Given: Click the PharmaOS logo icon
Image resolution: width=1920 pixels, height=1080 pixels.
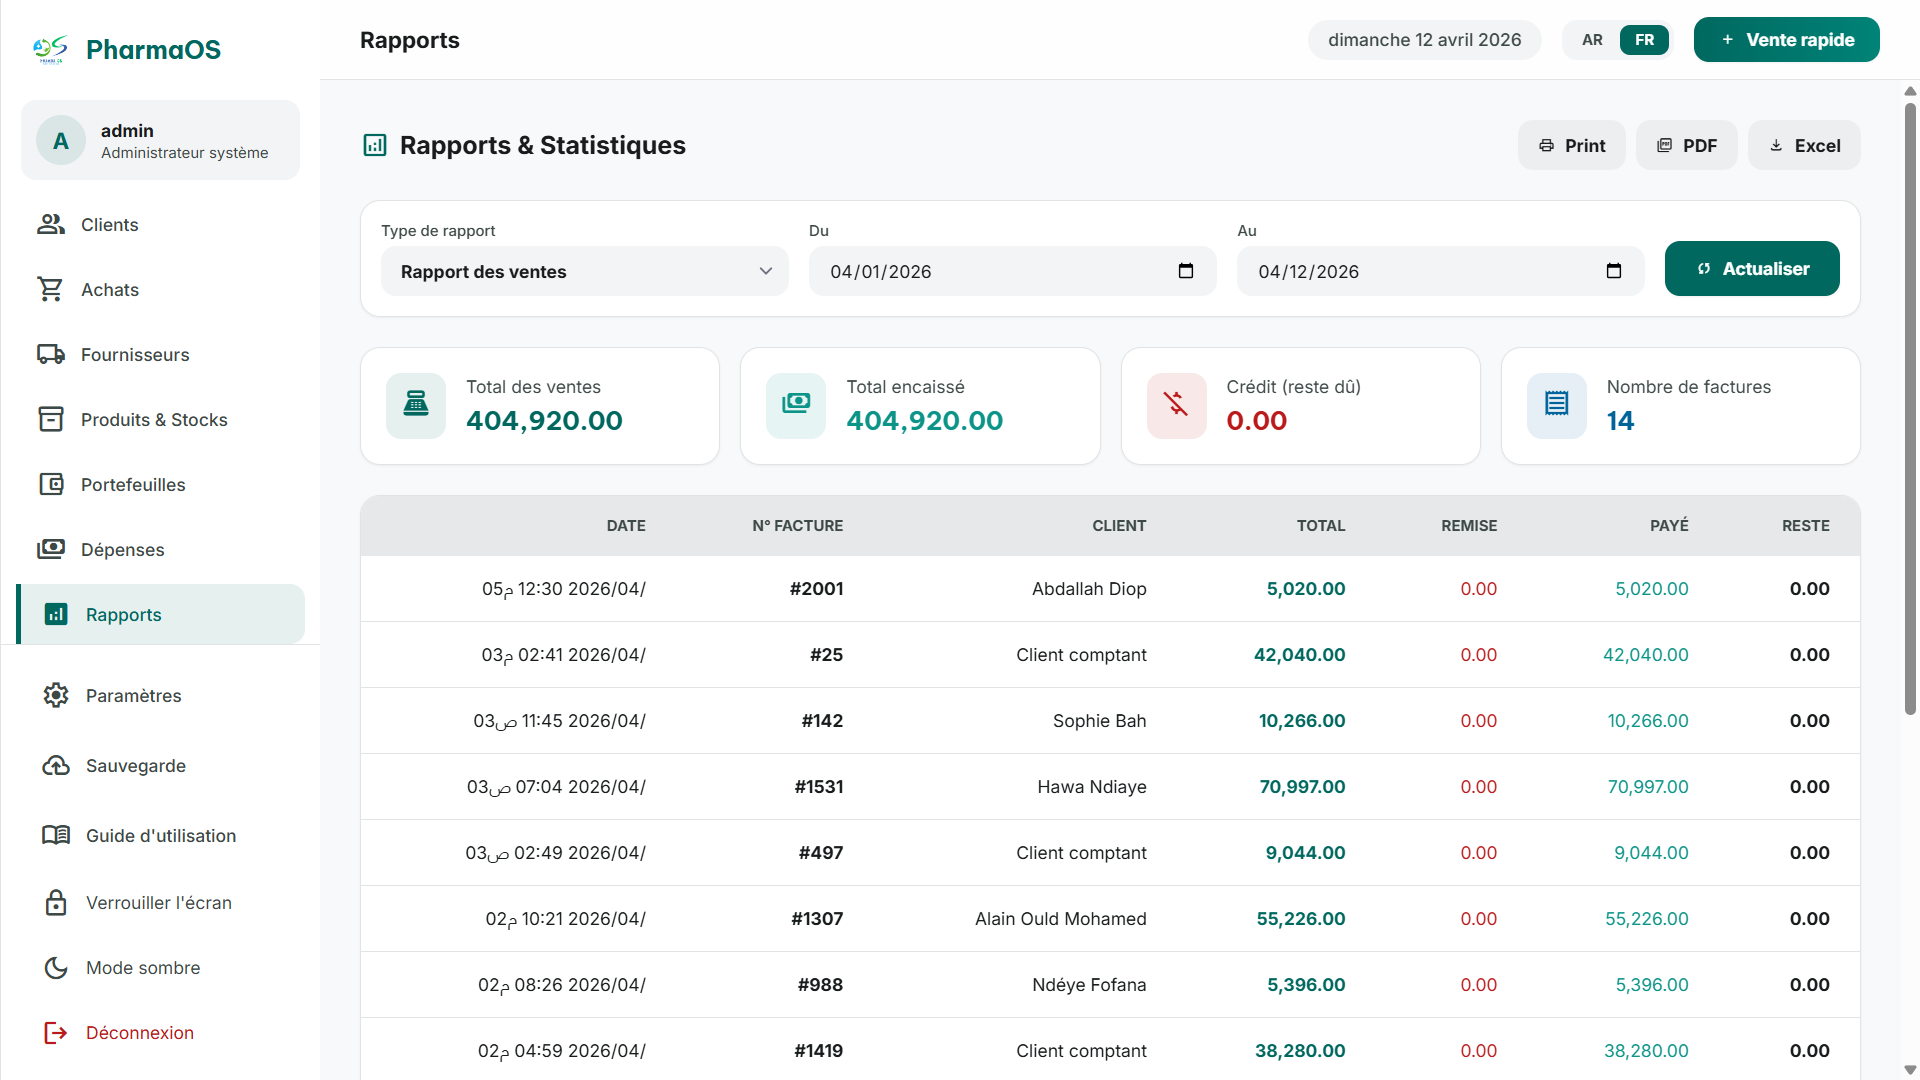Looking at the screenshot, I should click(x=50, y=49).
